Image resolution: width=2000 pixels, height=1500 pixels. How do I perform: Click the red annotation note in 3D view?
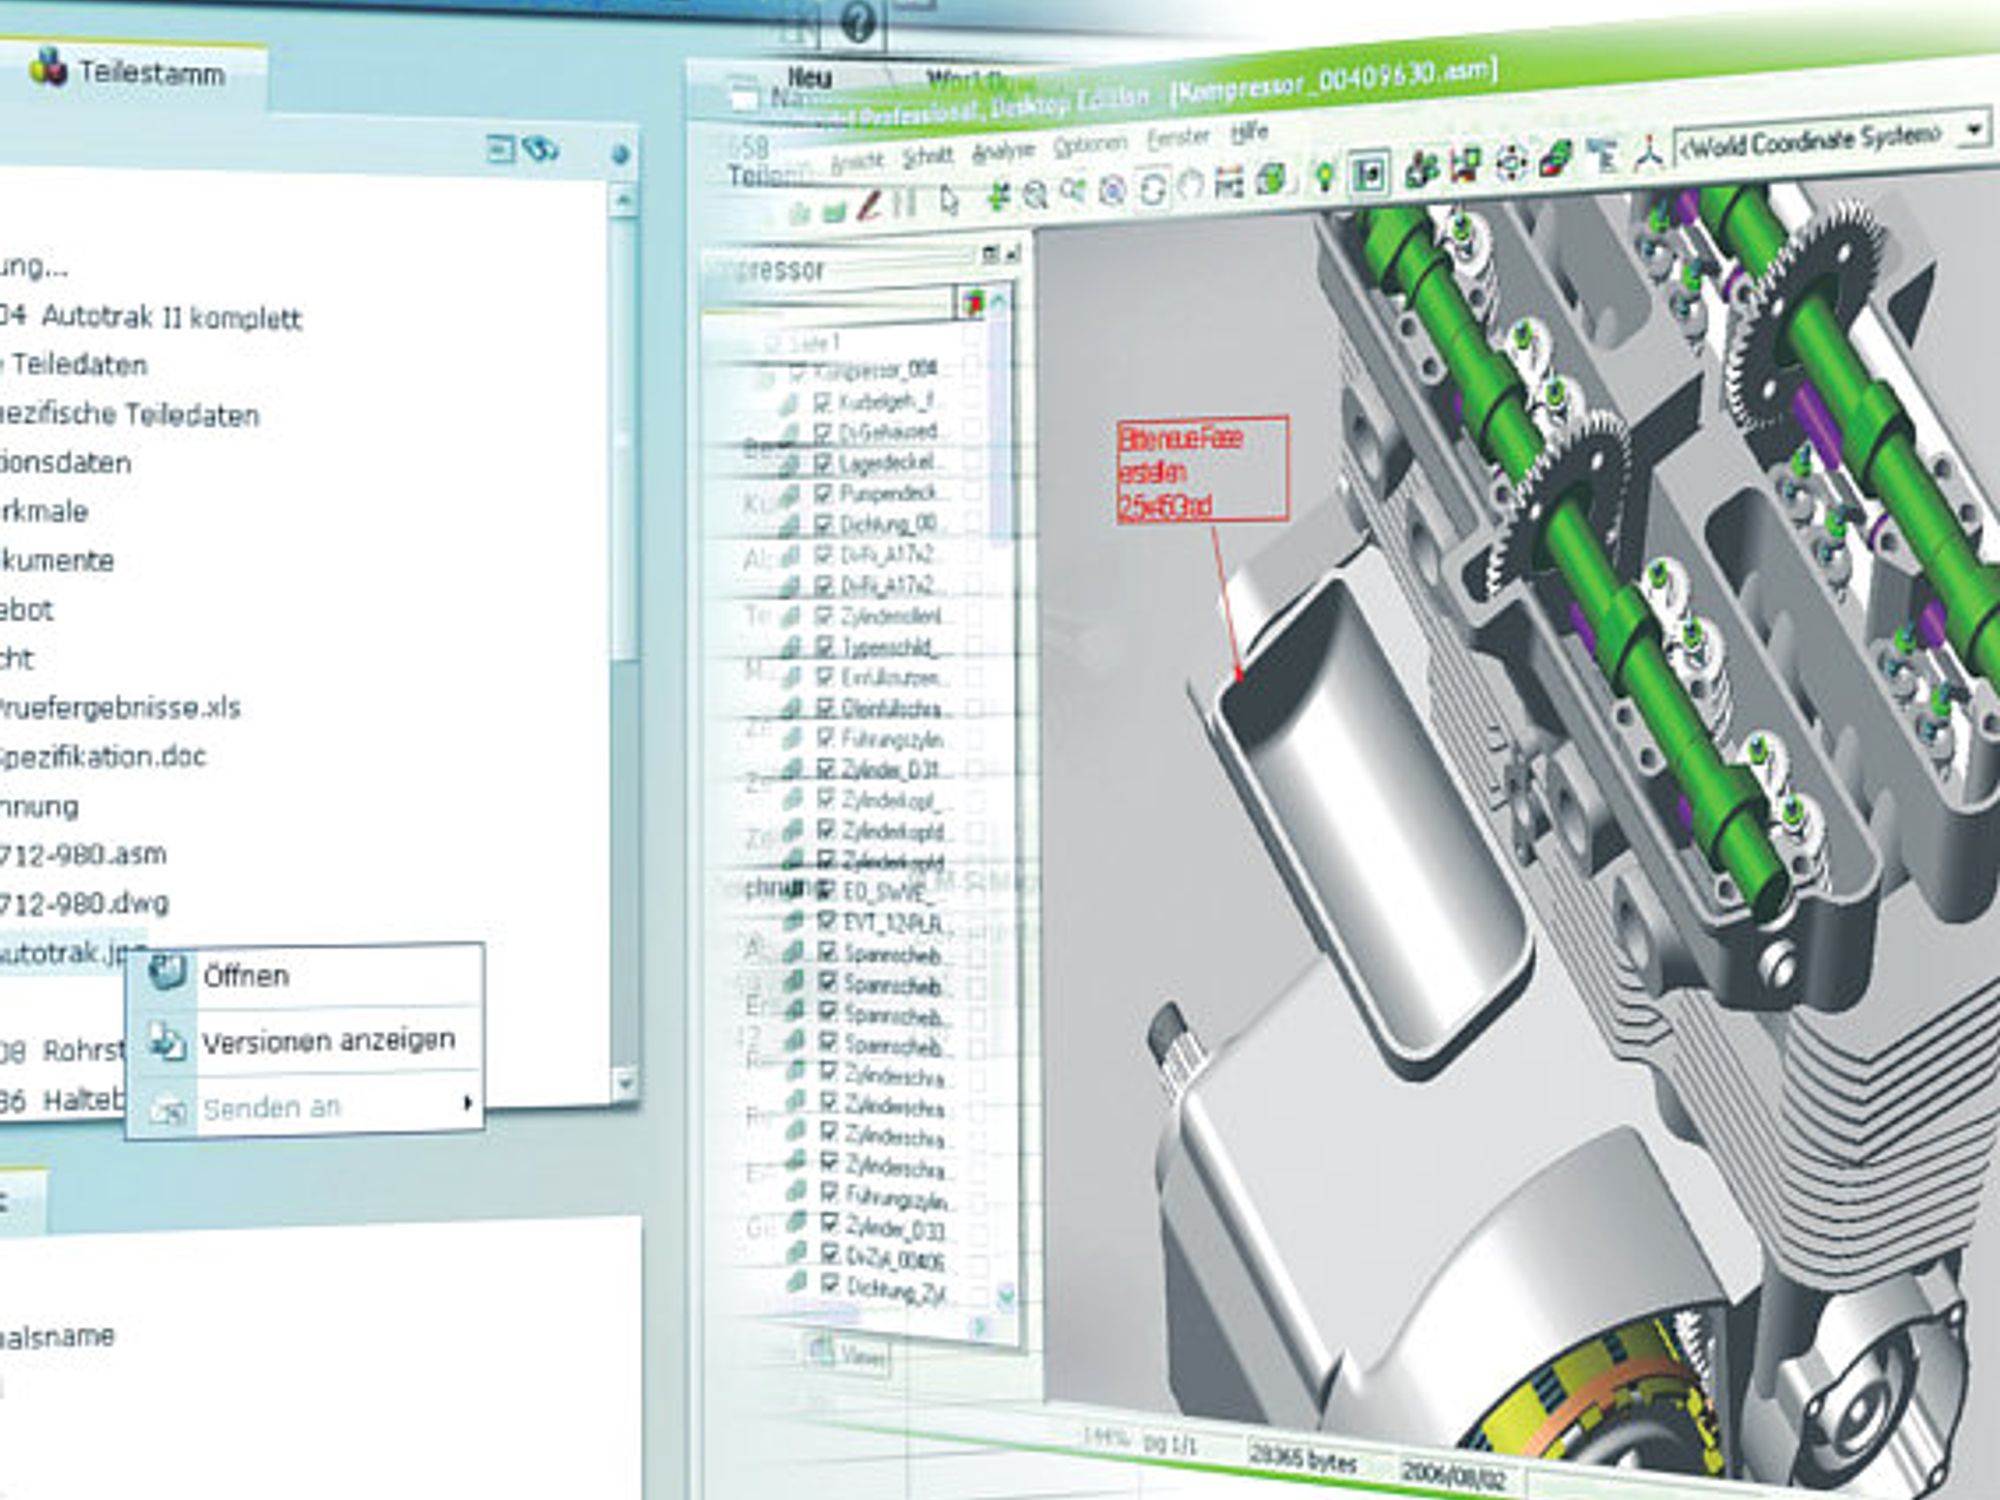click(1202, 470)
